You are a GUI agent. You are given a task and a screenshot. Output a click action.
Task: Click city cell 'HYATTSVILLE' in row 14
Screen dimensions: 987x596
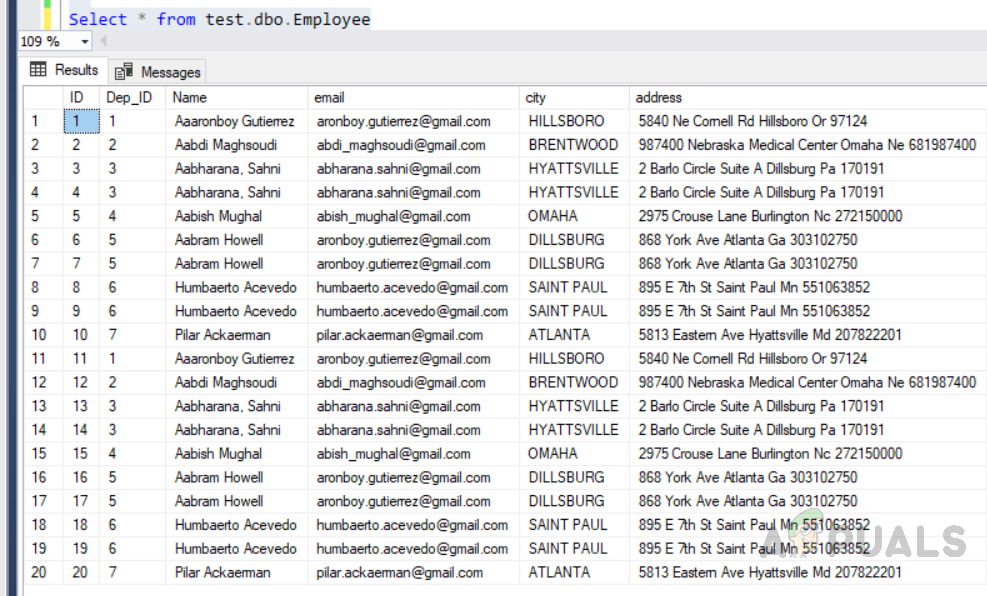click(573, 430)
